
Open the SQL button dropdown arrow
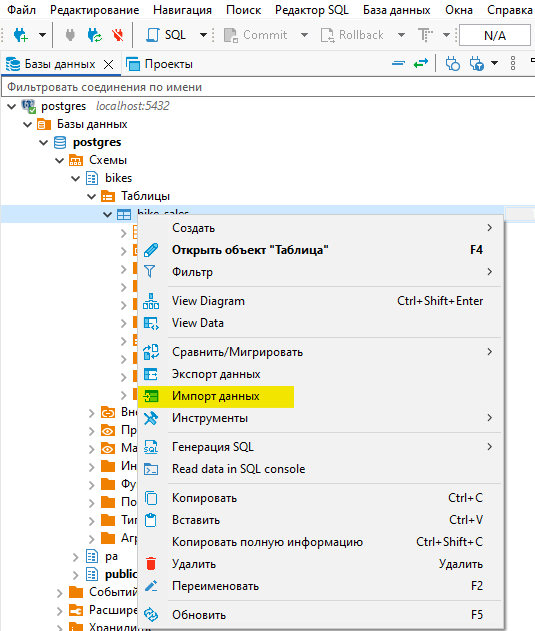(x=203, y=35)
